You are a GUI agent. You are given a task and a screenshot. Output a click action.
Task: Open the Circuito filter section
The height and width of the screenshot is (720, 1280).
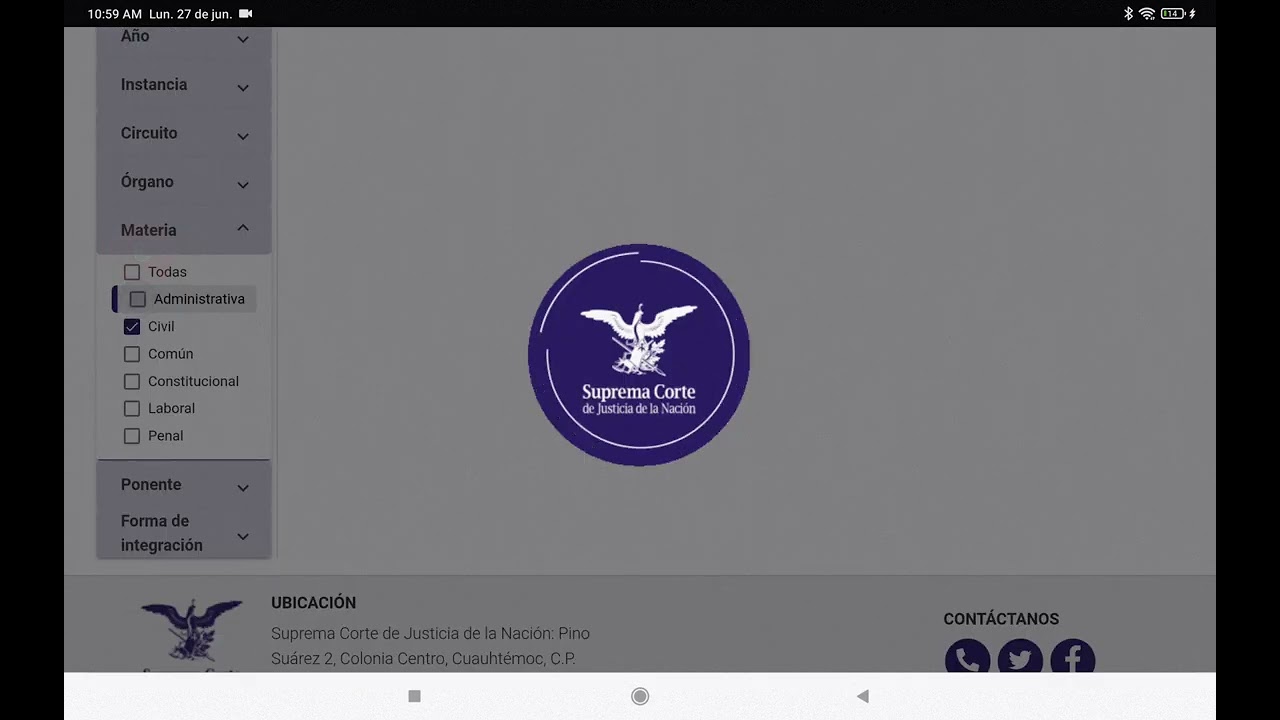pyautogui.click(x=184, y=133)
